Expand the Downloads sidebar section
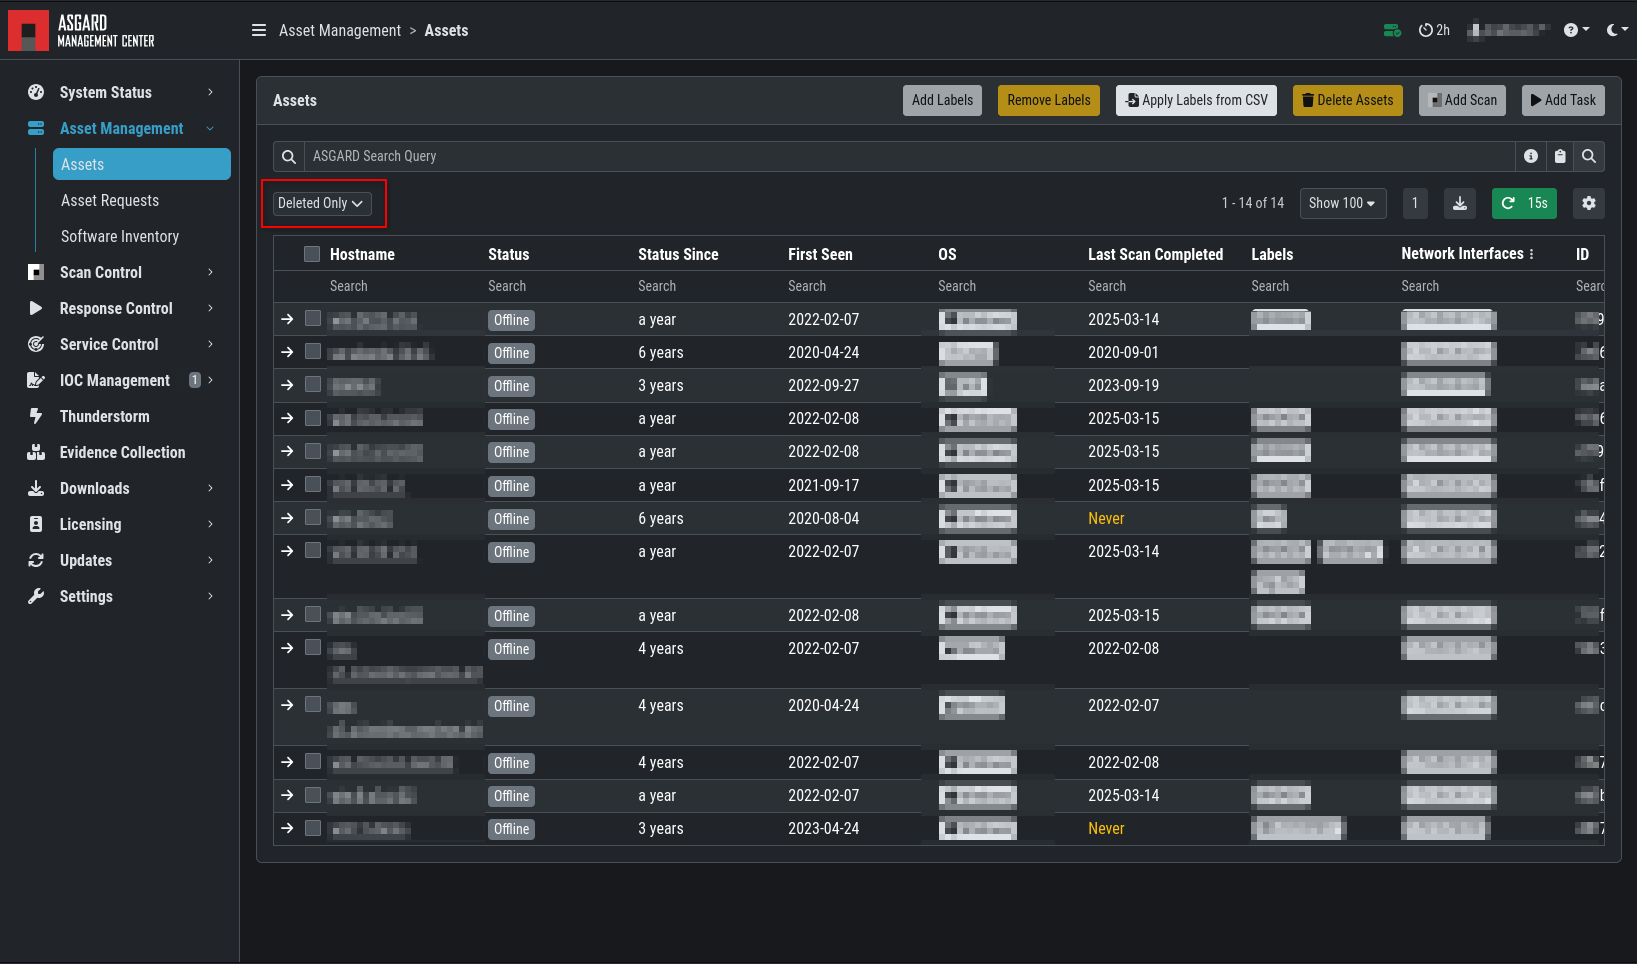The image size is (1637, 964). [120, 488]
